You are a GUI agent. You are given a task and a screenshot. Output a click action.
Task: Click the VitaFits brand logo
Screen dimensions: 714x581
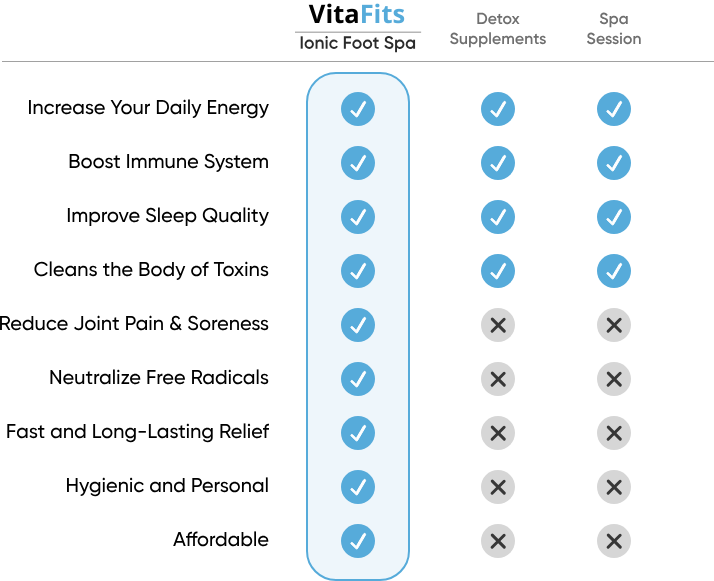click(357, 15)
